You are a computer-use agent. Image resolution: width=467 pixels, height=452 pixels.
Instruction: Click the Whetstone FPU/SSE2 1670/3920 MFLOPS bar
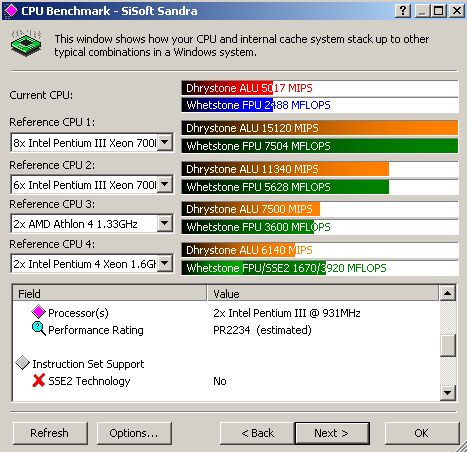(x=320, y=268)
